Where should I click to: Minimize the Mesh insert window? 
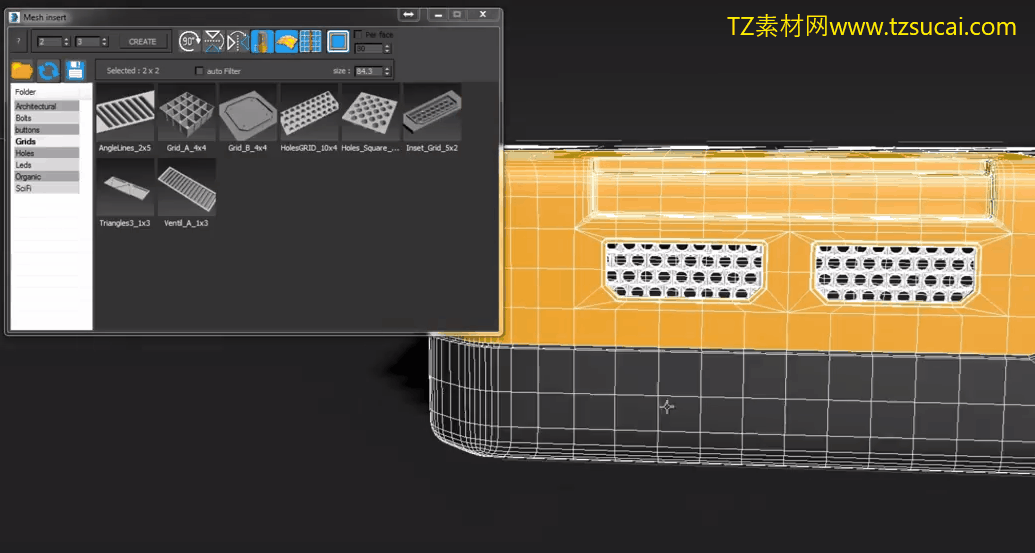pyautogui.click(x=438, y=15)
